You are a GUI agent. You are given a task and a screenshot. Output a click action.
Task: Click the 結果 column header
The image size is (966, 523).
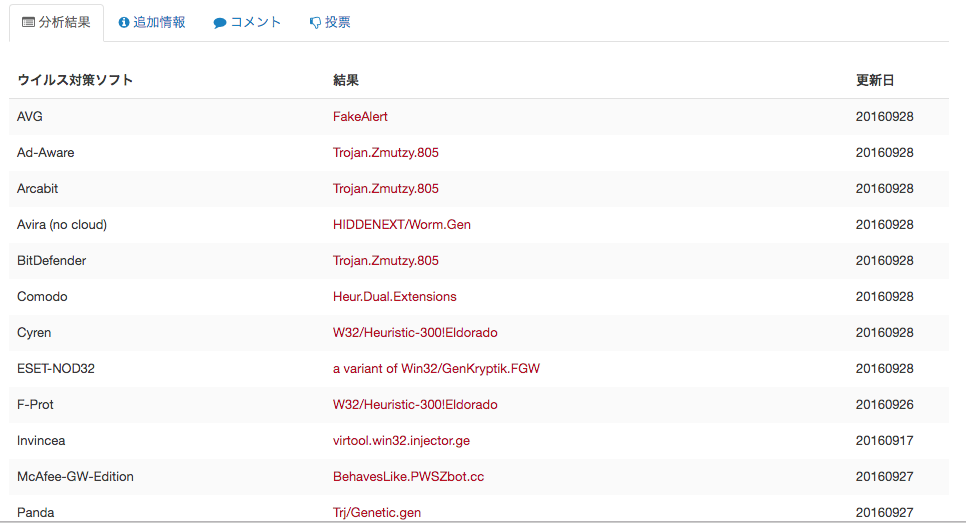(346, 80)
